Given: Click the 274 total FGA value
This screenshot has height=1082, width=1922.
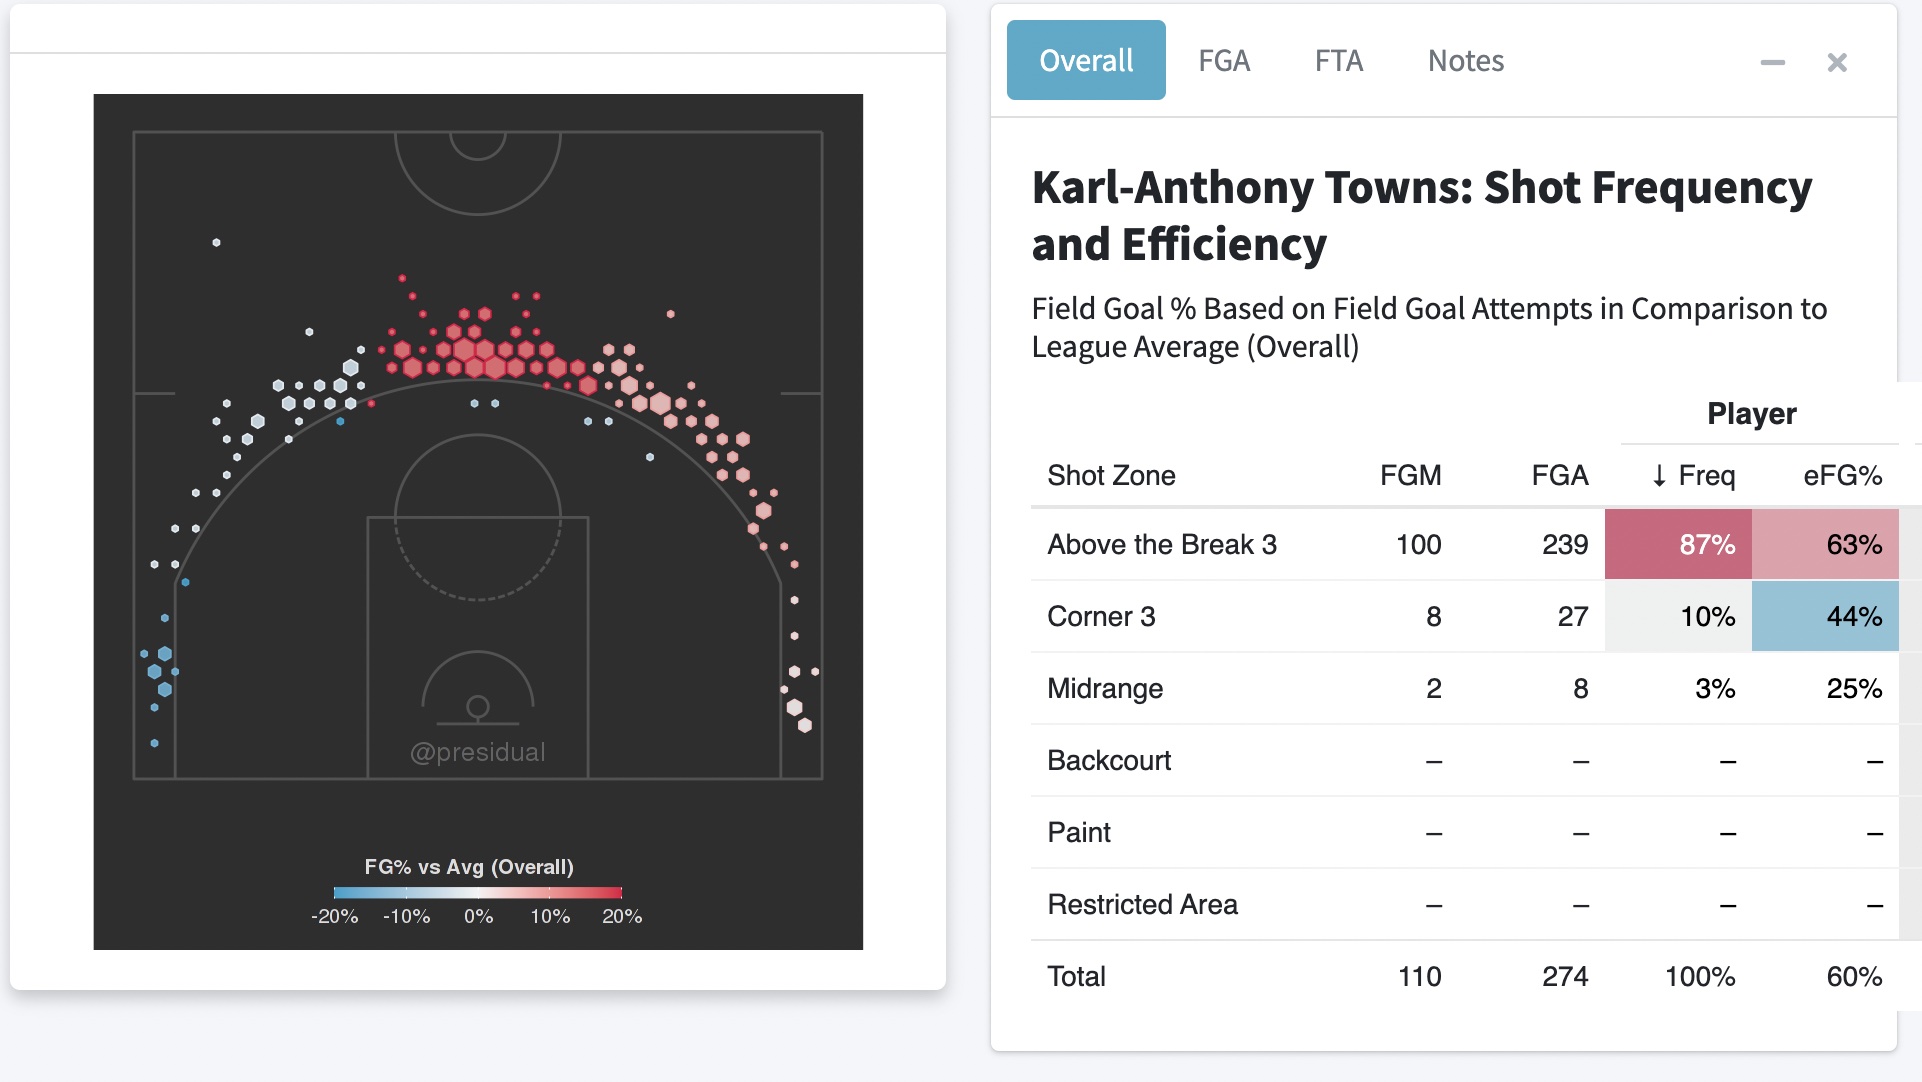Looking at the screenshot, I should (x=1564, y=976).
